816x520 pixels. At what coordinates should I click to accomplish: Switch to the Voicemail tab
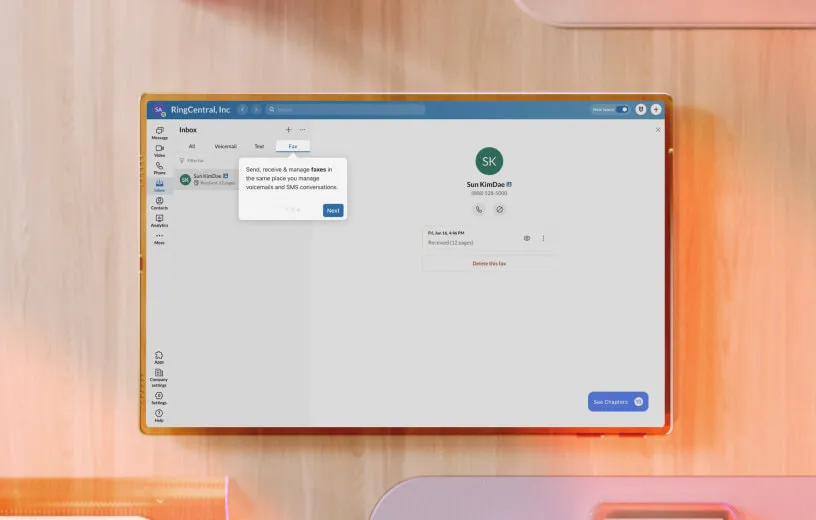tap(225, 146)
